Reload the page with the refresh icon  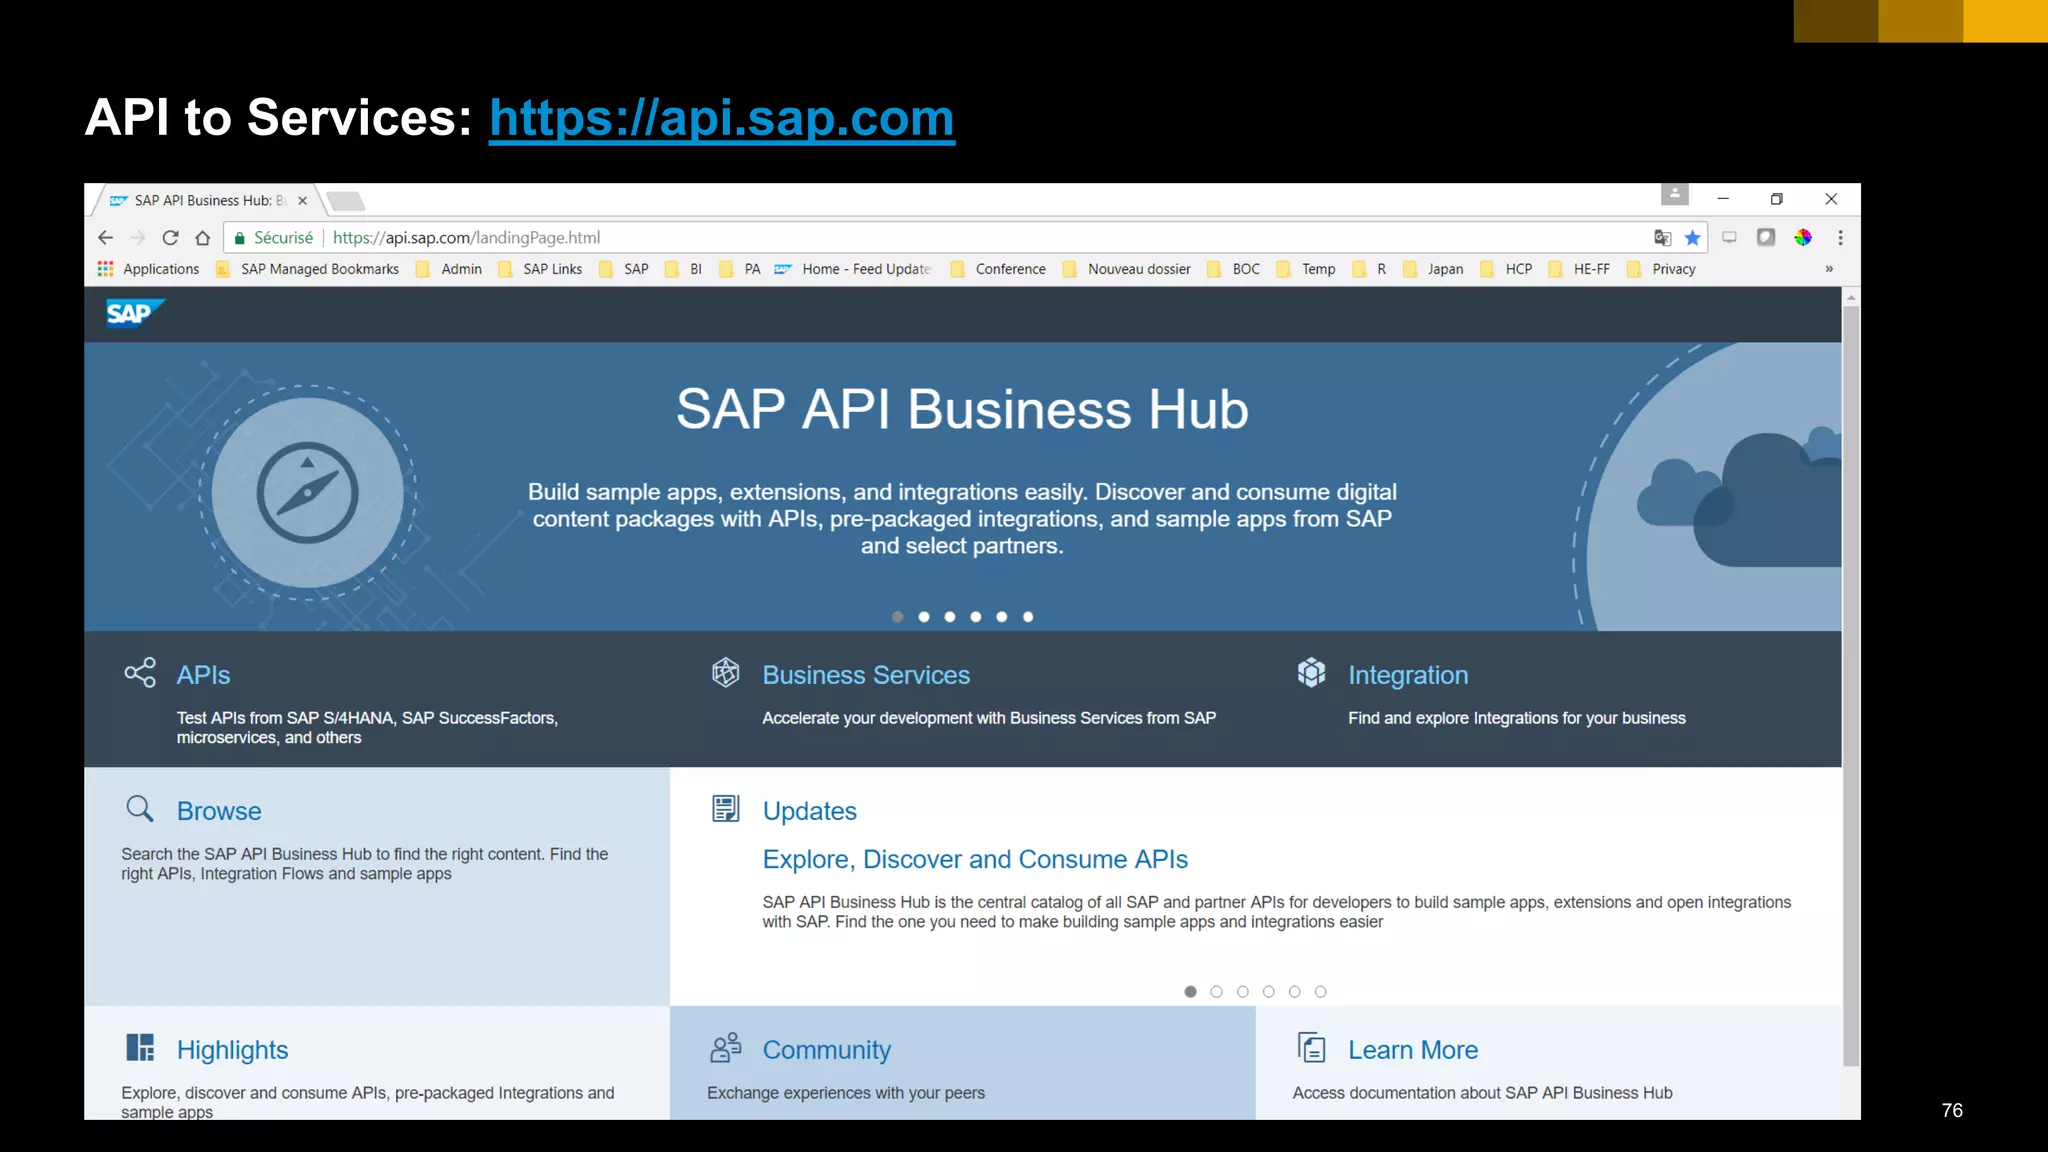tap(170, 237)
